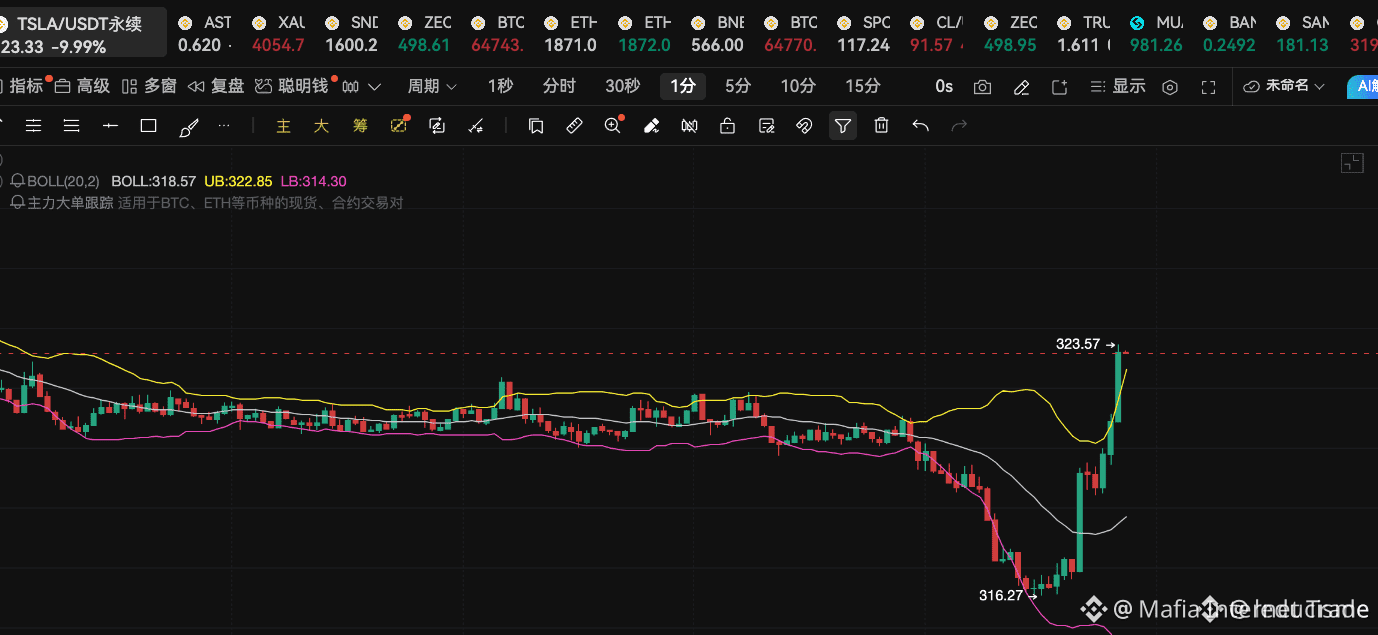Switch to the 1秒 interval
The height and width of the screenshot is (635, 1378).
coord(500,86)
